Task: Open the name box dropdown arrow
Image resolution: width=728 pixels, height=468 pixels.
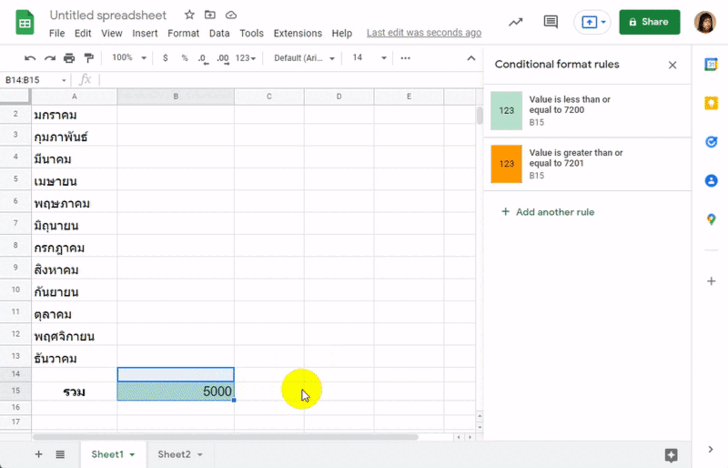Action: click(64, 80)
